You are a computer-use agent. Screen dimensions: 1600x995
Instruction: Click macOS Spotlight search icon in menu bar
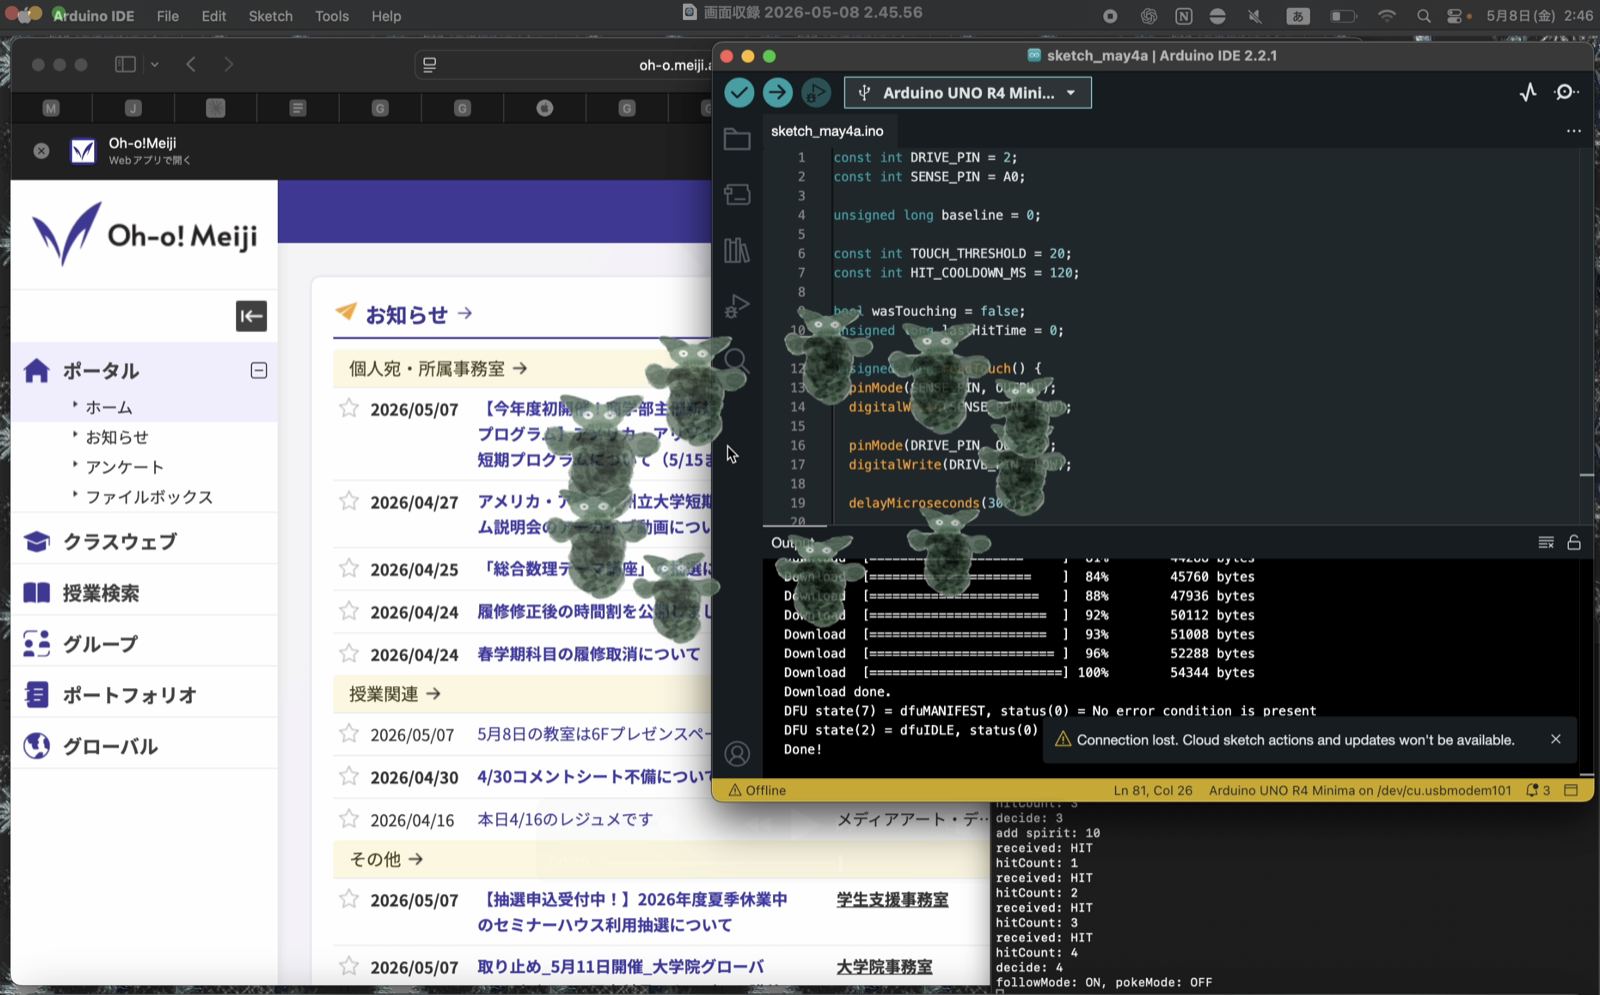click(x=1423, y=16)
